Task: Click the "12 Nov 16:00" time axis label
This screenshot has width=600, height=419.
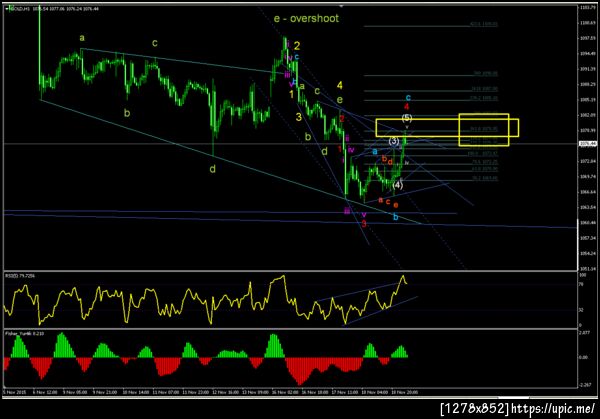Action: coord(225,392)
